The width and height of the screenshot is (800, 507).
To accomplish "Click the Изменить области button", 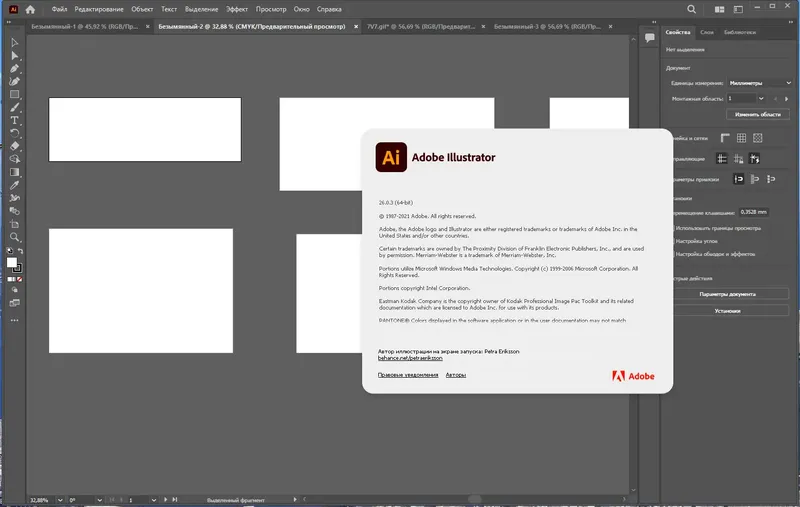I will [758, 114].
